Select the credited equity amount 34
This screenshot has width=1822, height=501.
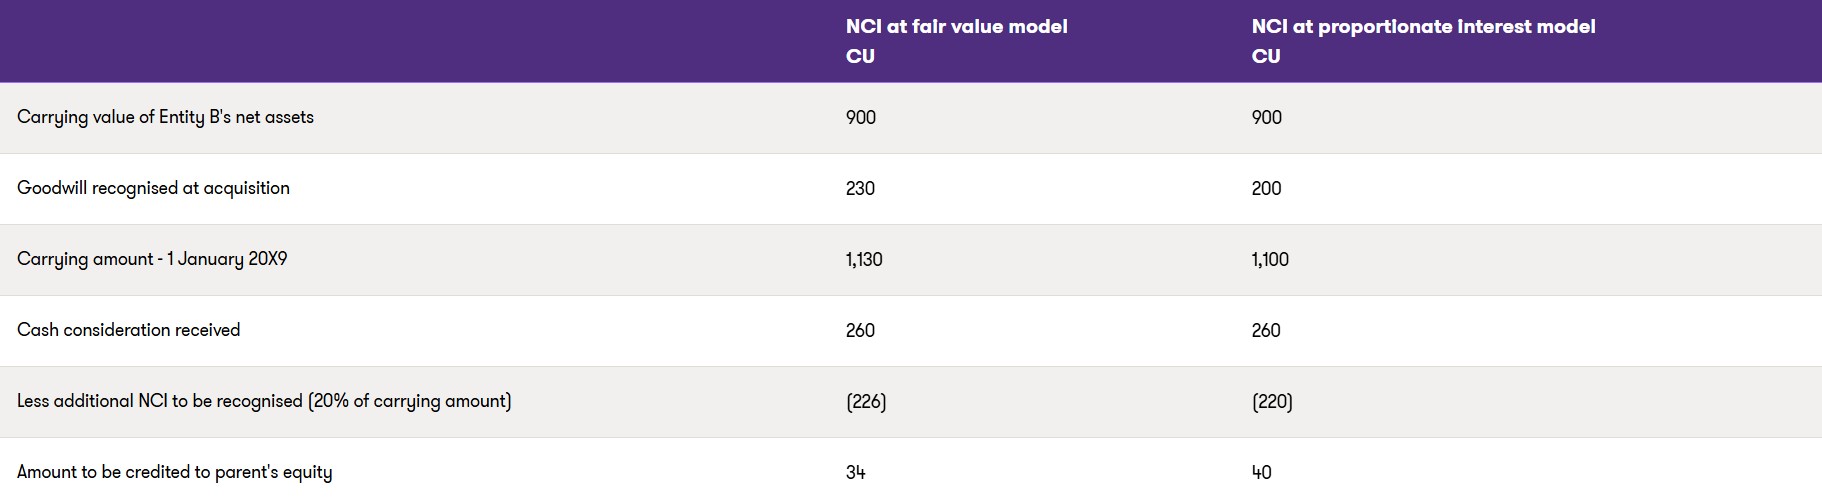click(x=855, y=472)
